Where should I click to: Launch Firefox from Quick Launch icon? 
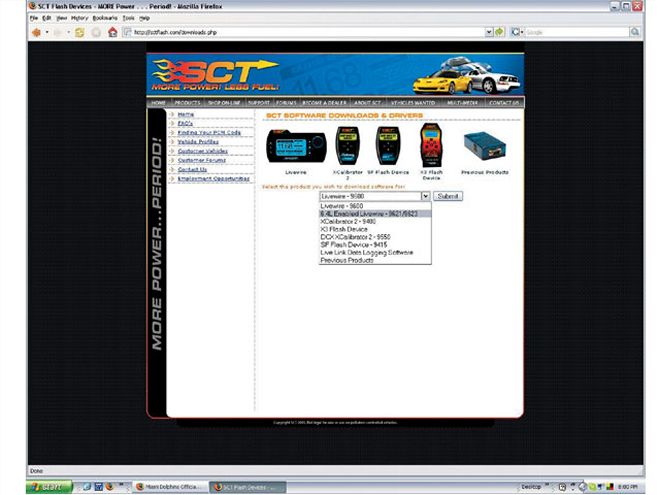pyautogui.click(x=110, y=487)
